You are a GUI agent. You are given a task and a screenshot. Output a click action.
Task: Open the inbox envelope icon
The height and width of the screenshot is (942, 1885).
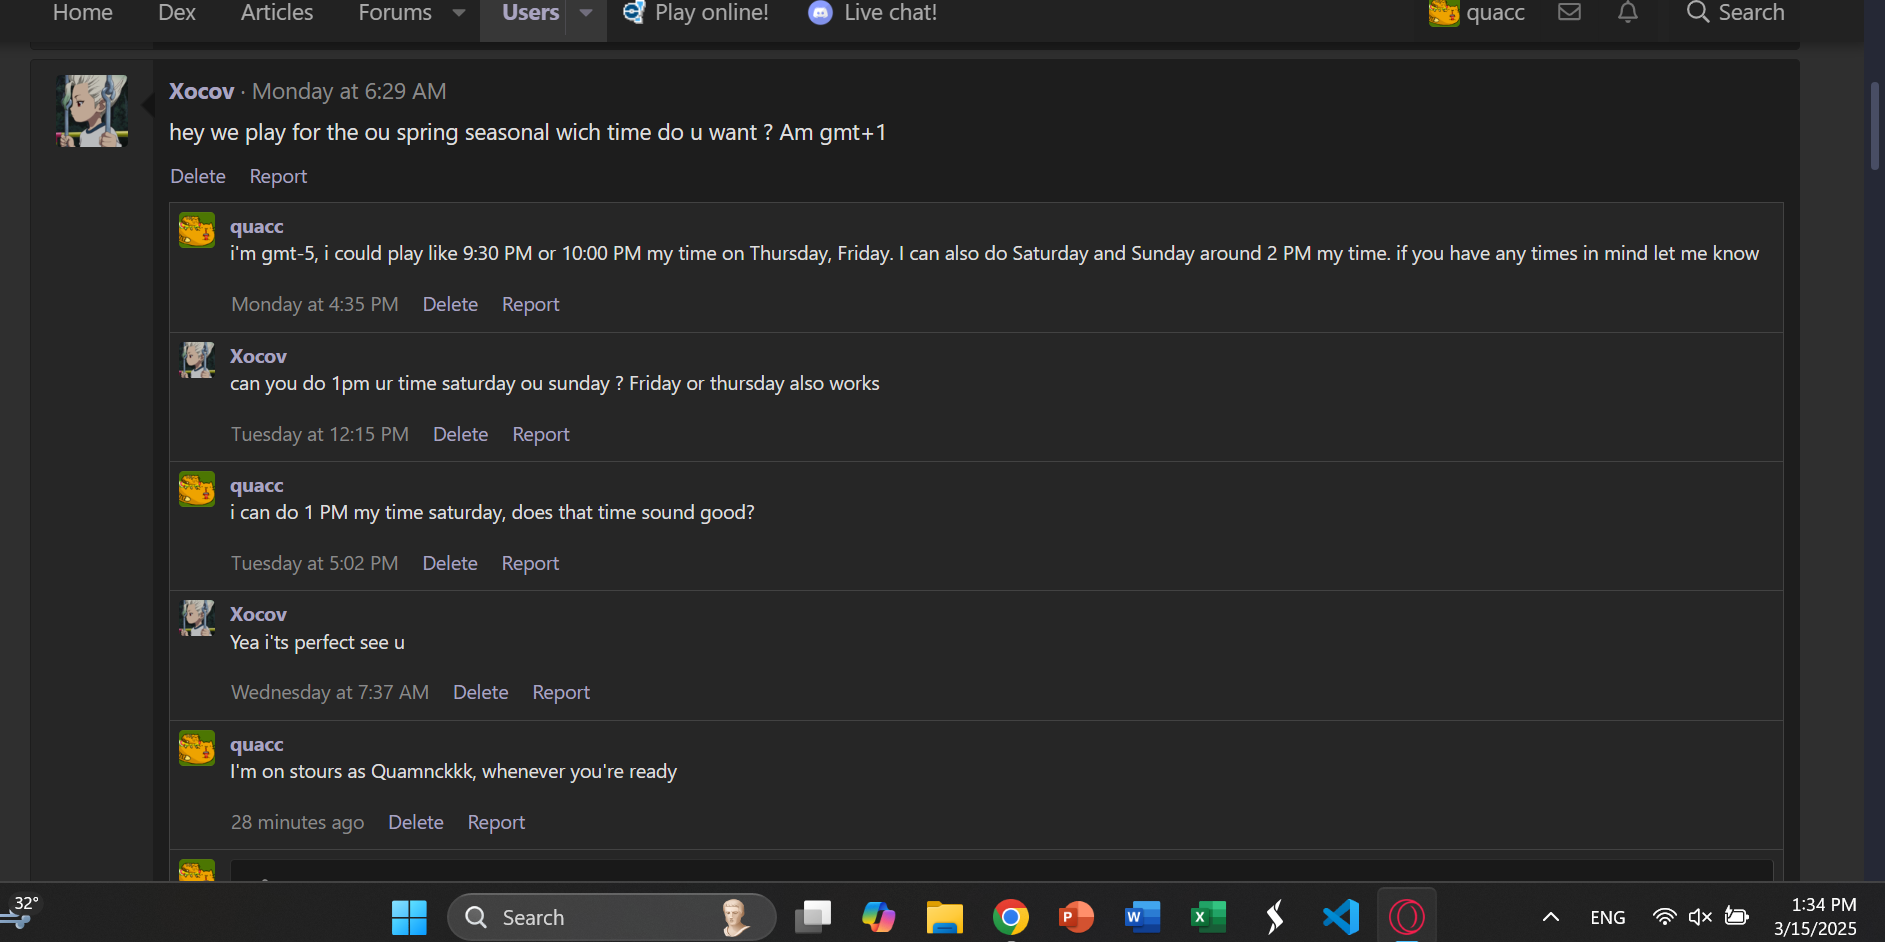click(x=1569, y=12)
